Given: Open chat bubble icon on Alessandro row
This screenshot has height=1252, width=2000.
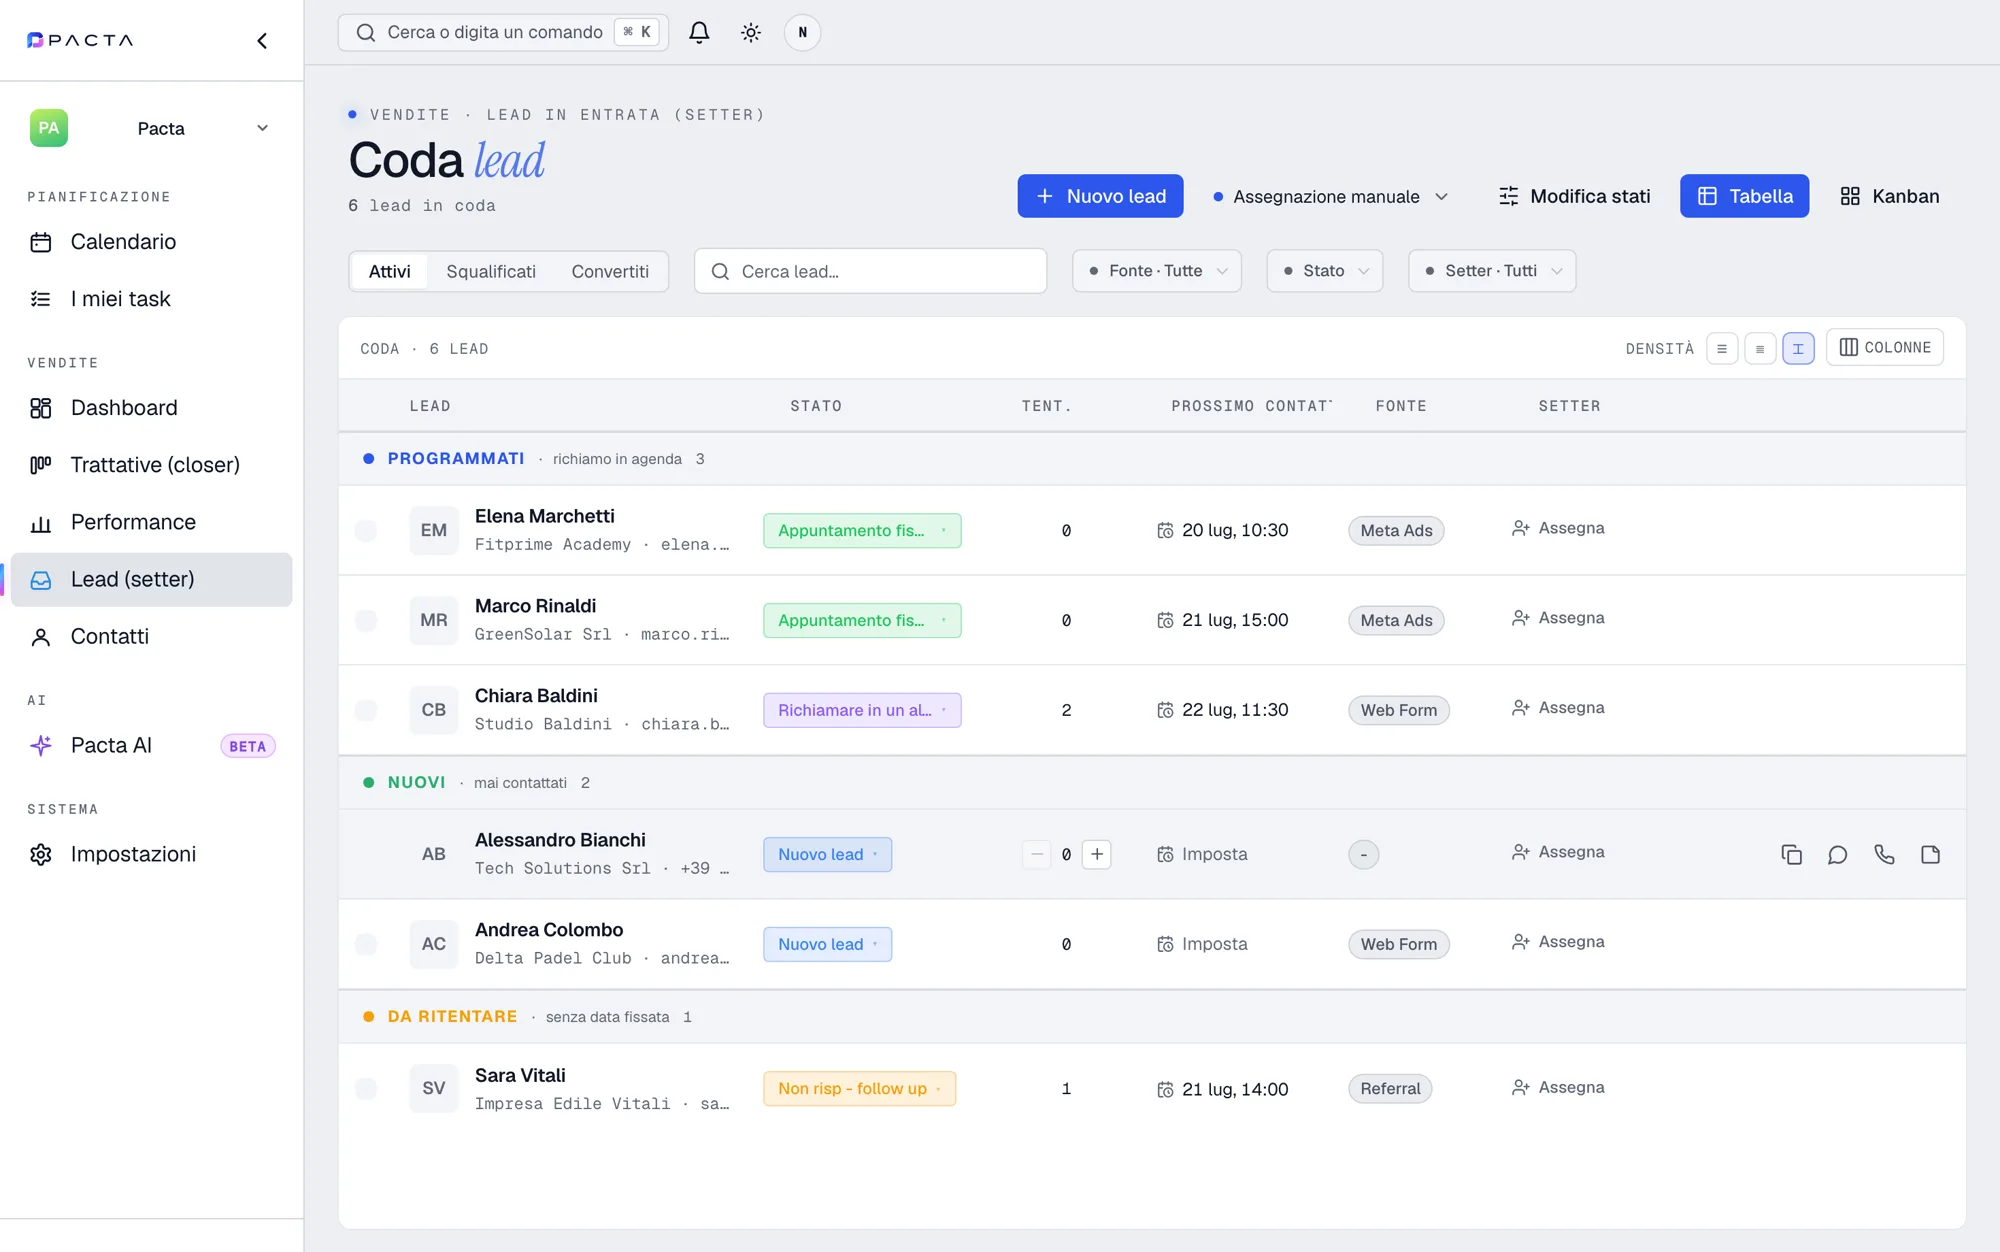Looking at the screenshot, I should pos(1837,854).
